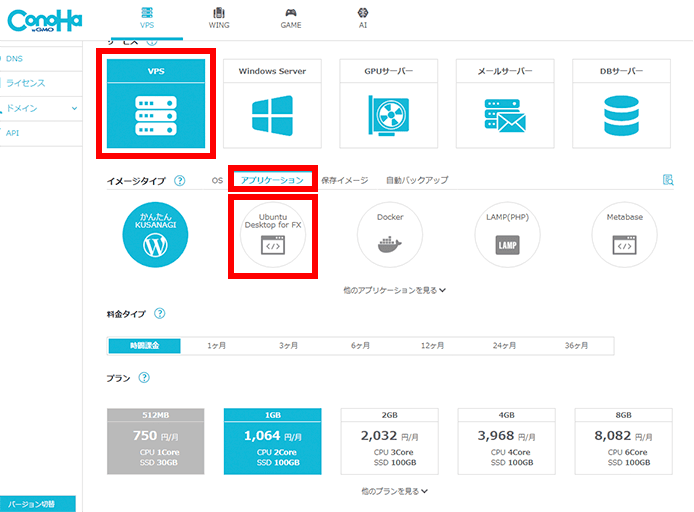Select 3ヶ月 billing period
The height and width of the screenshot is (512, 694).
[x=288, y=346]
